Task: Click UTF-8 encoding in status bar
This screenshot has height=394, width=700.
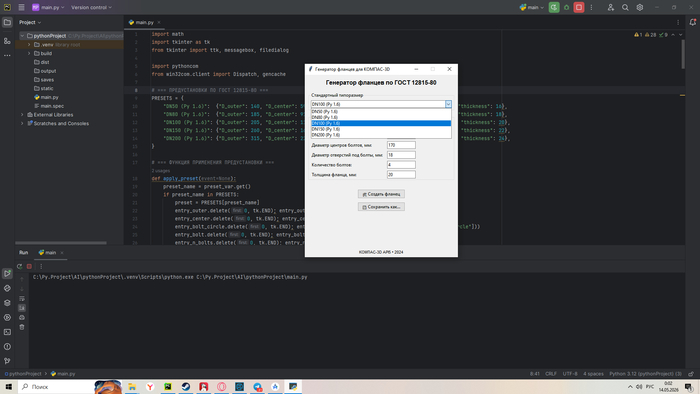Action: (x=570, y=374)
